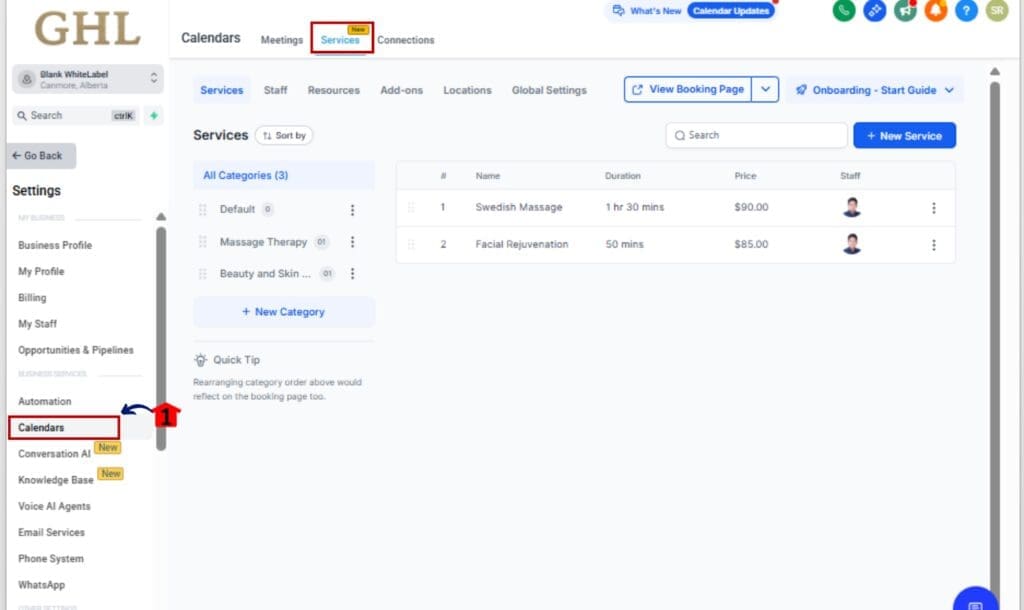The height and width of the screenshot is (610, 1024).
Task: Open the three-dot menu for Default category
Action: 352,210
